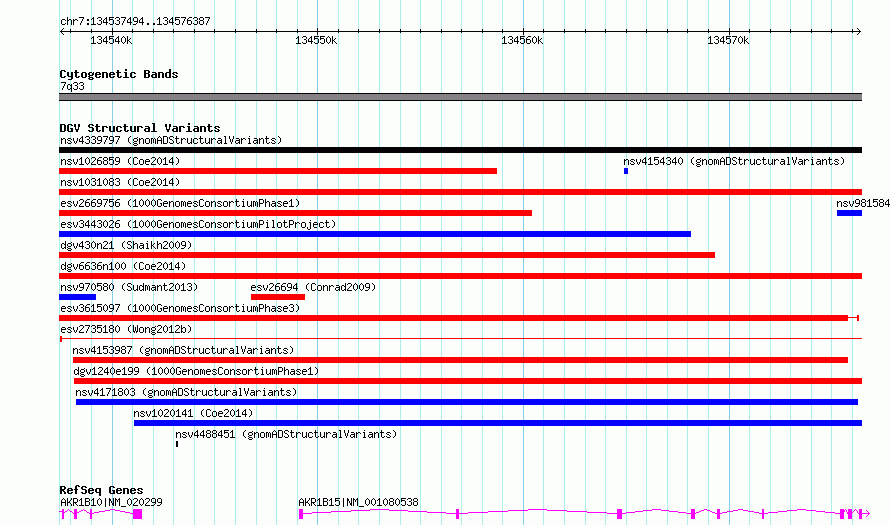Click the short blue nsv970580 bar
The height and width of the screenshot is (525, 890).
[78, 297]
